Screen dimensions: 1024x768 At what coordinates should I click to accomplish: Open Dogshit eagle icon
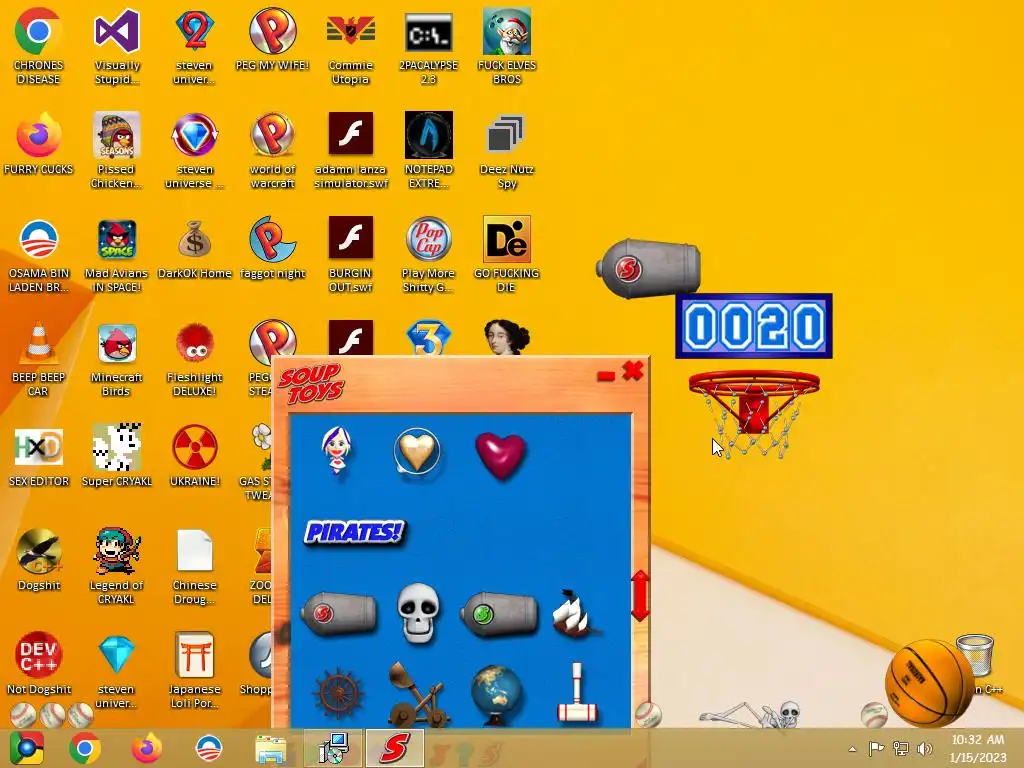pyautogui.click(x=39, y=560)
